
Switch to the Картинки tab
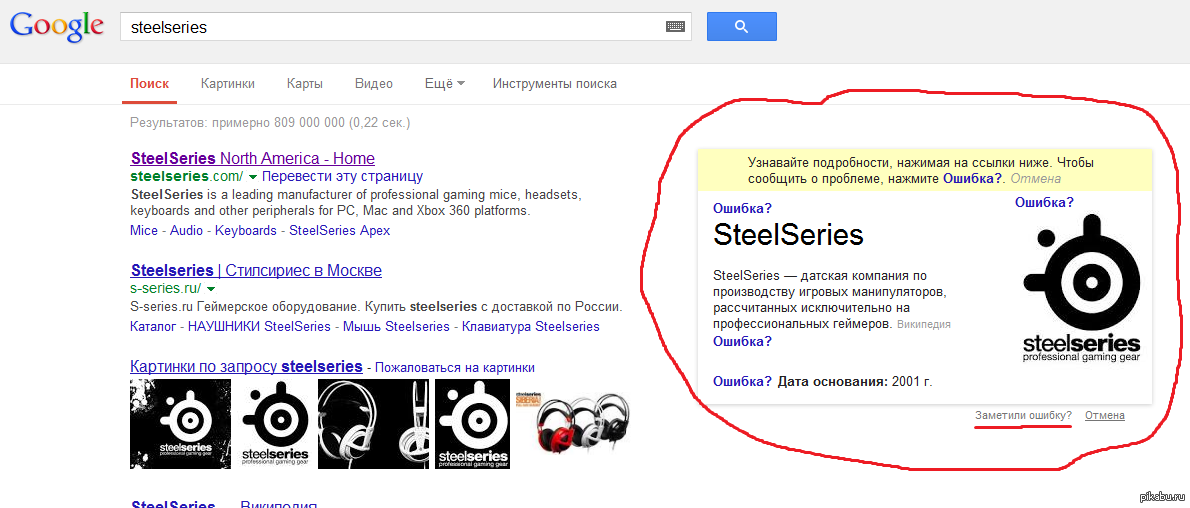(227, 84)
